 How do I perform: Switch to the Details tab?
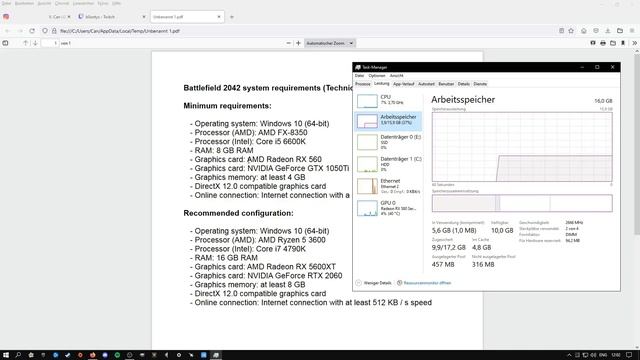(x=463, y=84)
